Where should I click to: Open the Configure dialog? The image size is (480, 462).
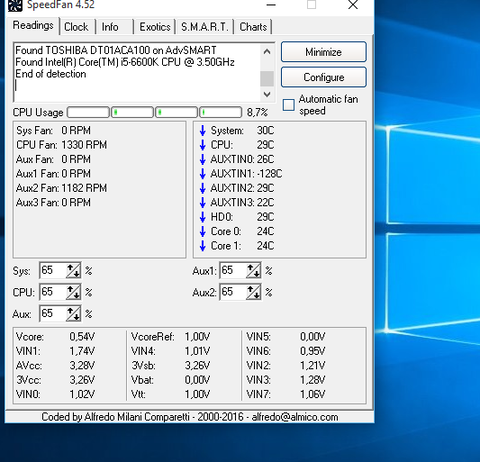324,77
